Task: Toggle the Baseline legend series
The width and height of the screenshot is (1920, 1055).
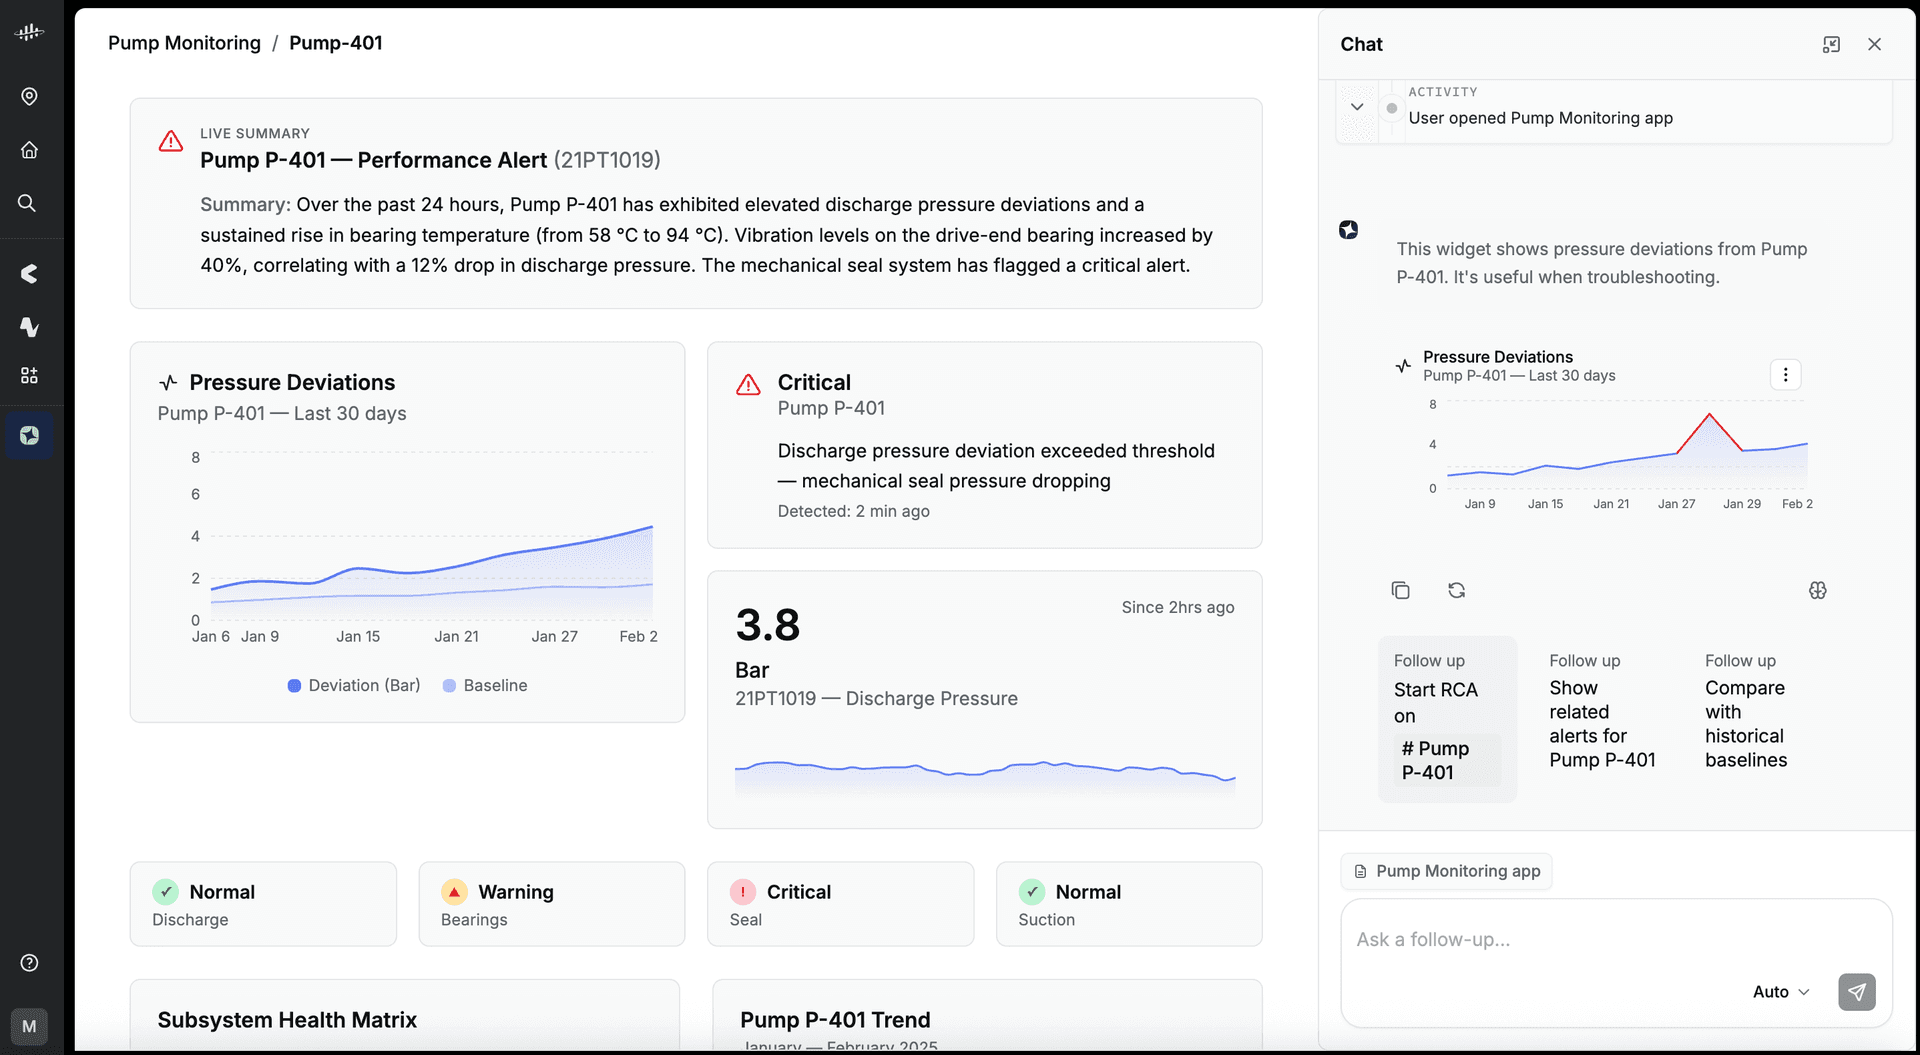Action: point(485,685)
